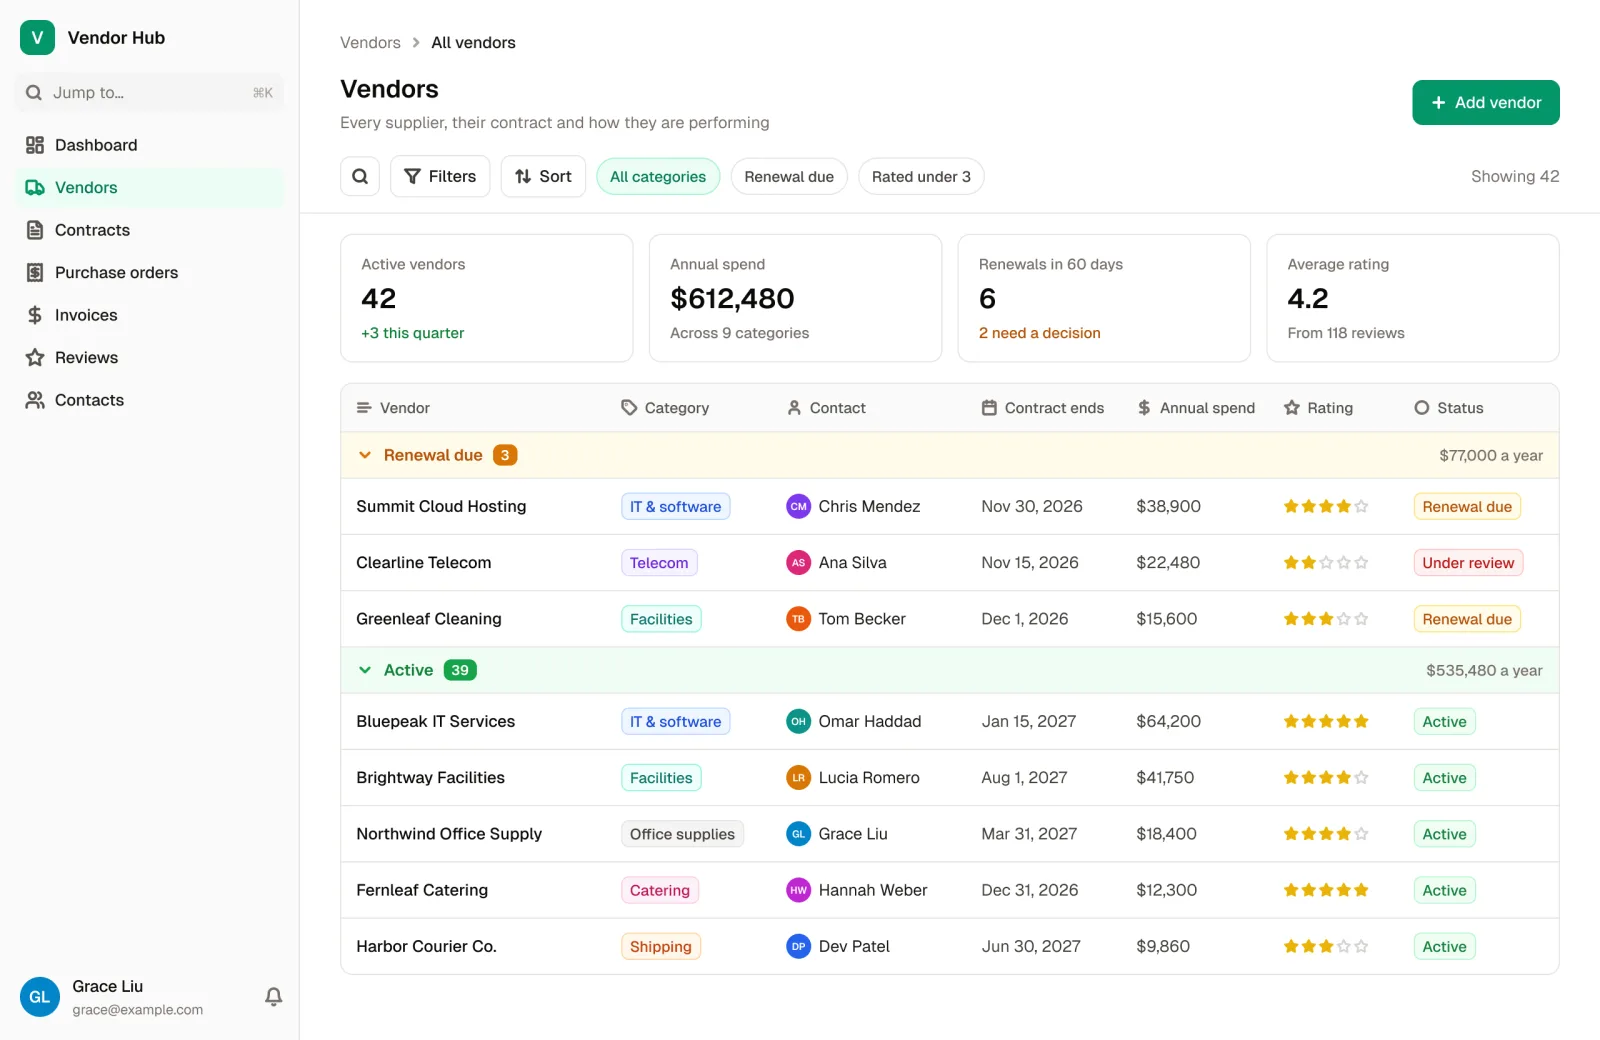Toggle the Renewal due filter chip

coord(789,177)
